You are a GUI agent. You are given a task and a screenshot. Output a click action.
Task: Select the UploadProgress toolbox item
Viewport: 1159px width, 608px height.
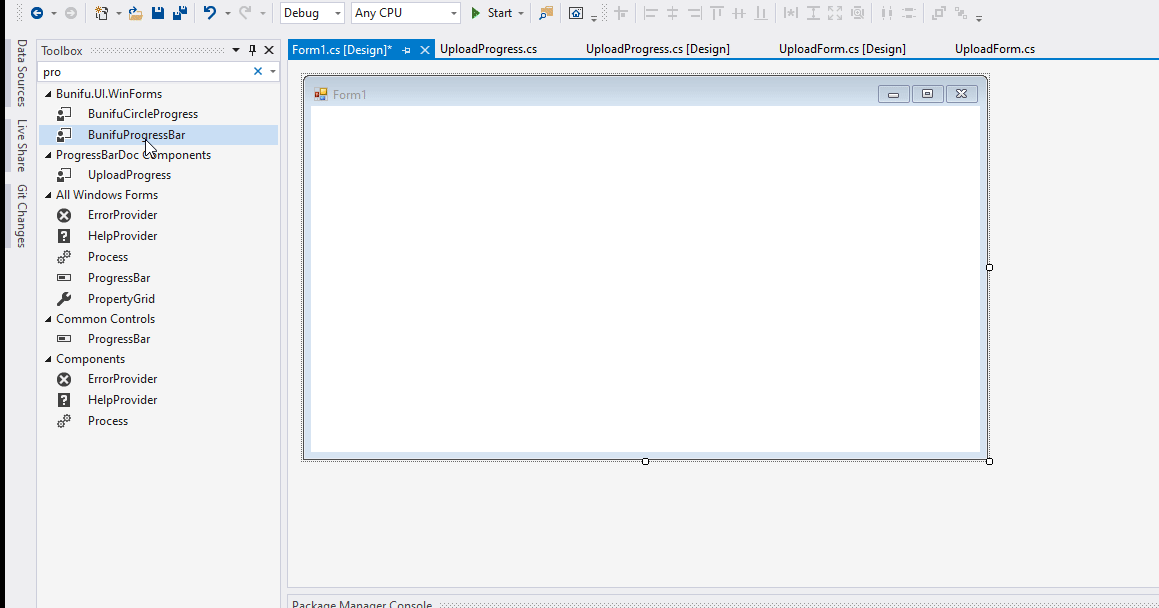158,175
